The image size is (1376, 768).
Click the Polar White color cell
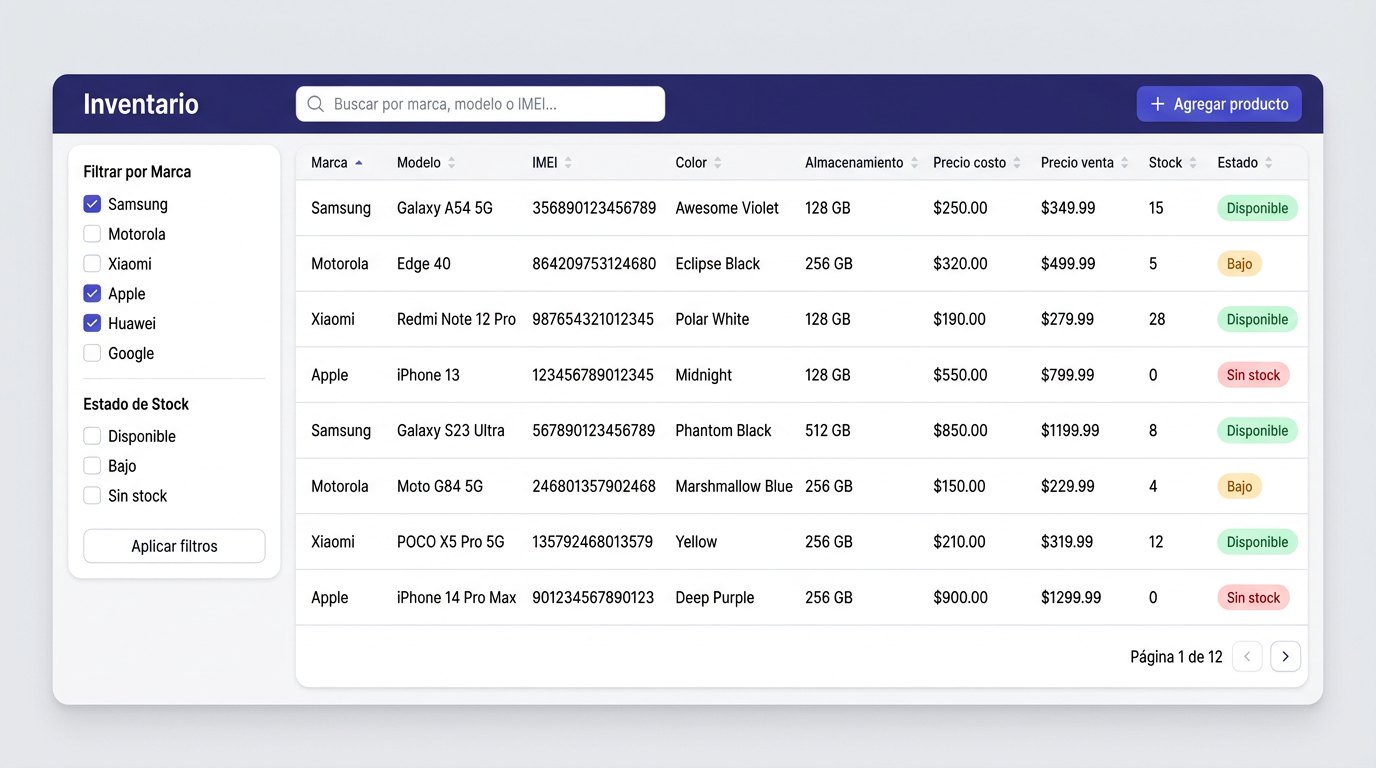(712, 319)
